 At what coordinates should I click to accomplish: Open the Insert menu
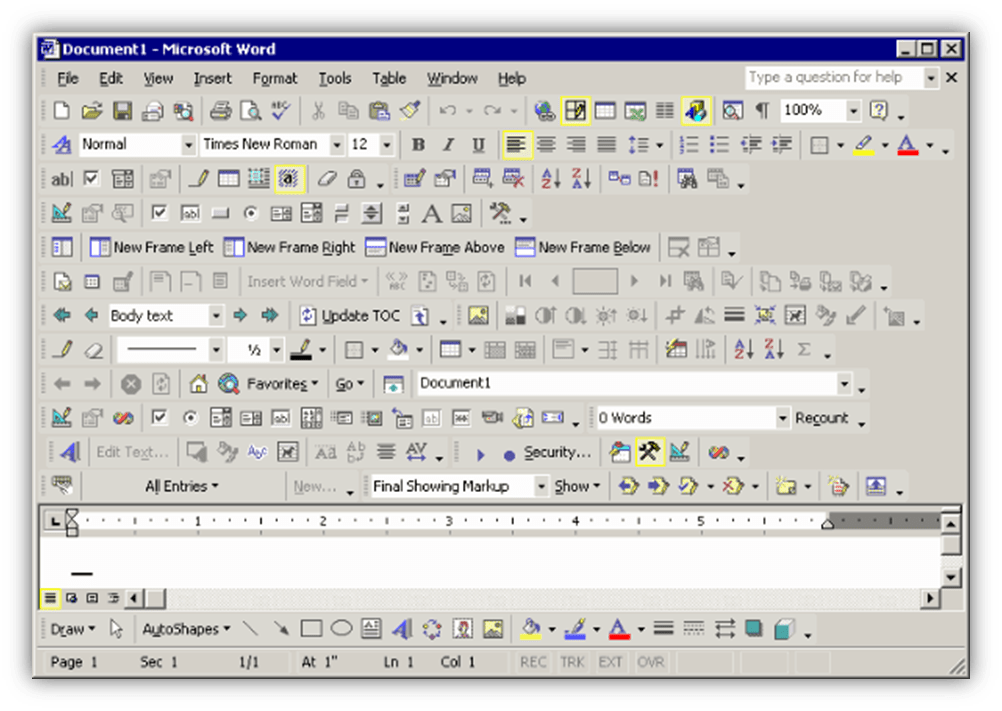213,79
